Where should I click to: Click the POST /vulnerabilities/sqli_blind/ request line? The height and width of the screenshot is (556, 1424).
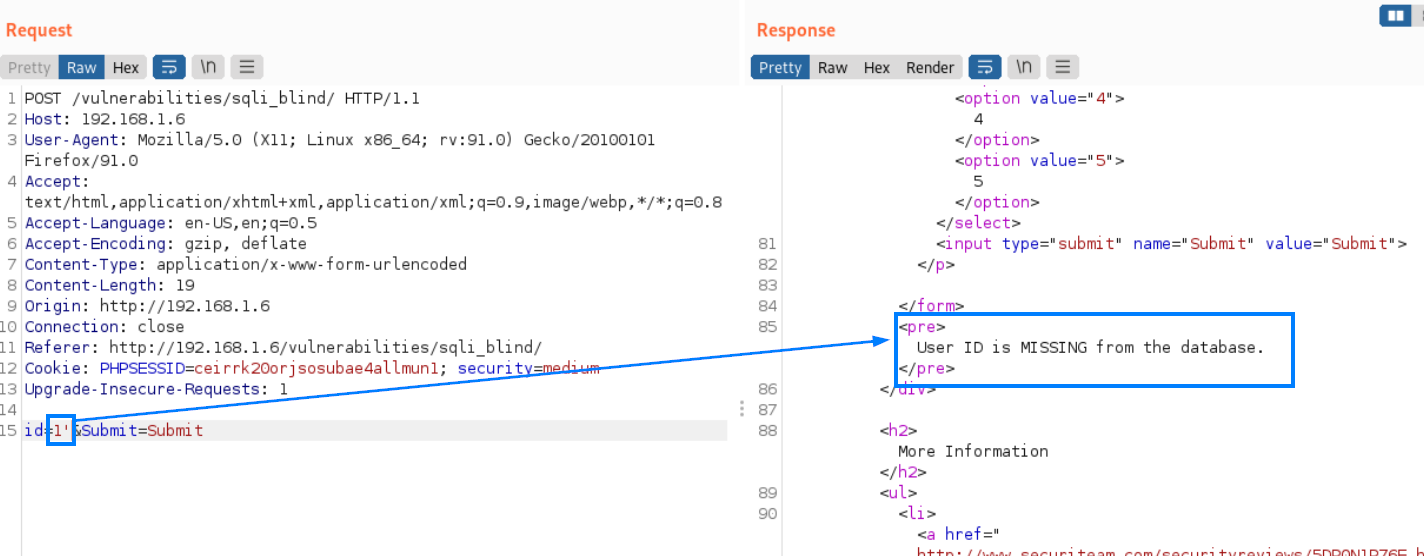point(221,98)
